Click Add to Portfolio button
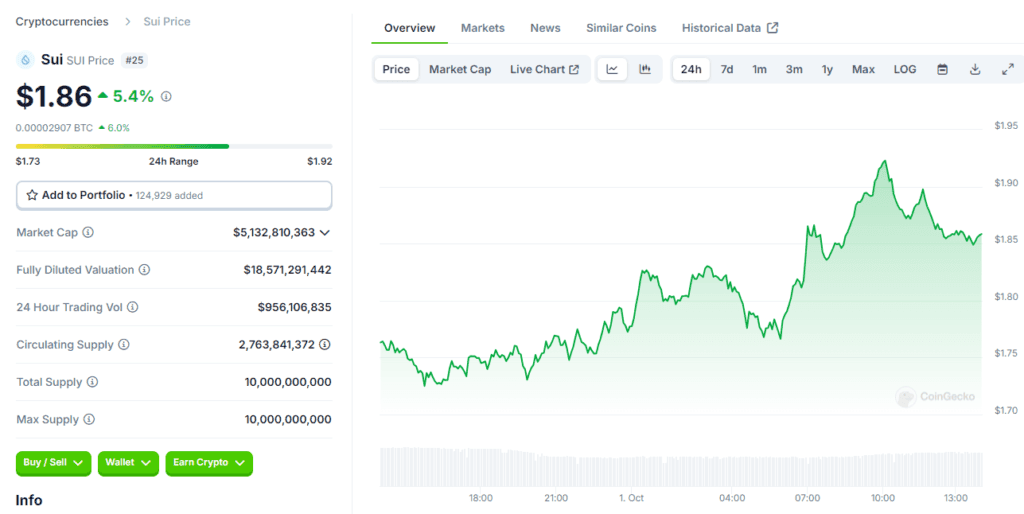Viewport: 1024px width, 514px height. point(174,195)
